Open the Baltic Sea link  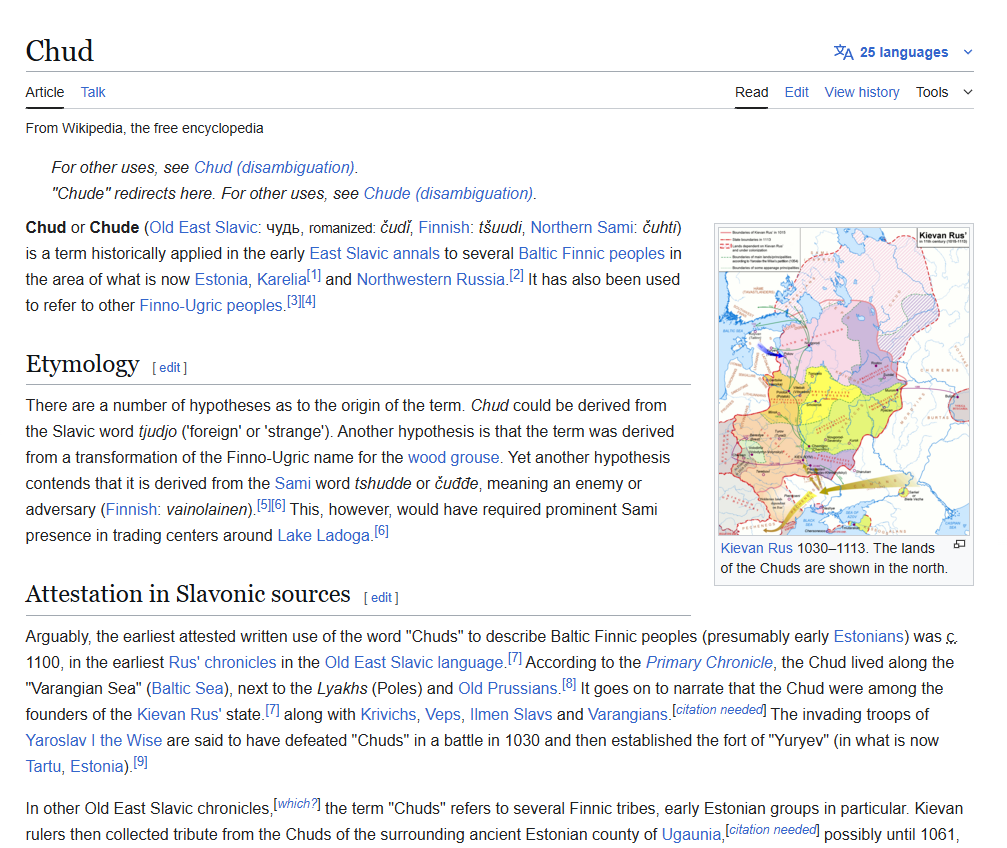click(x=188, y=689)
